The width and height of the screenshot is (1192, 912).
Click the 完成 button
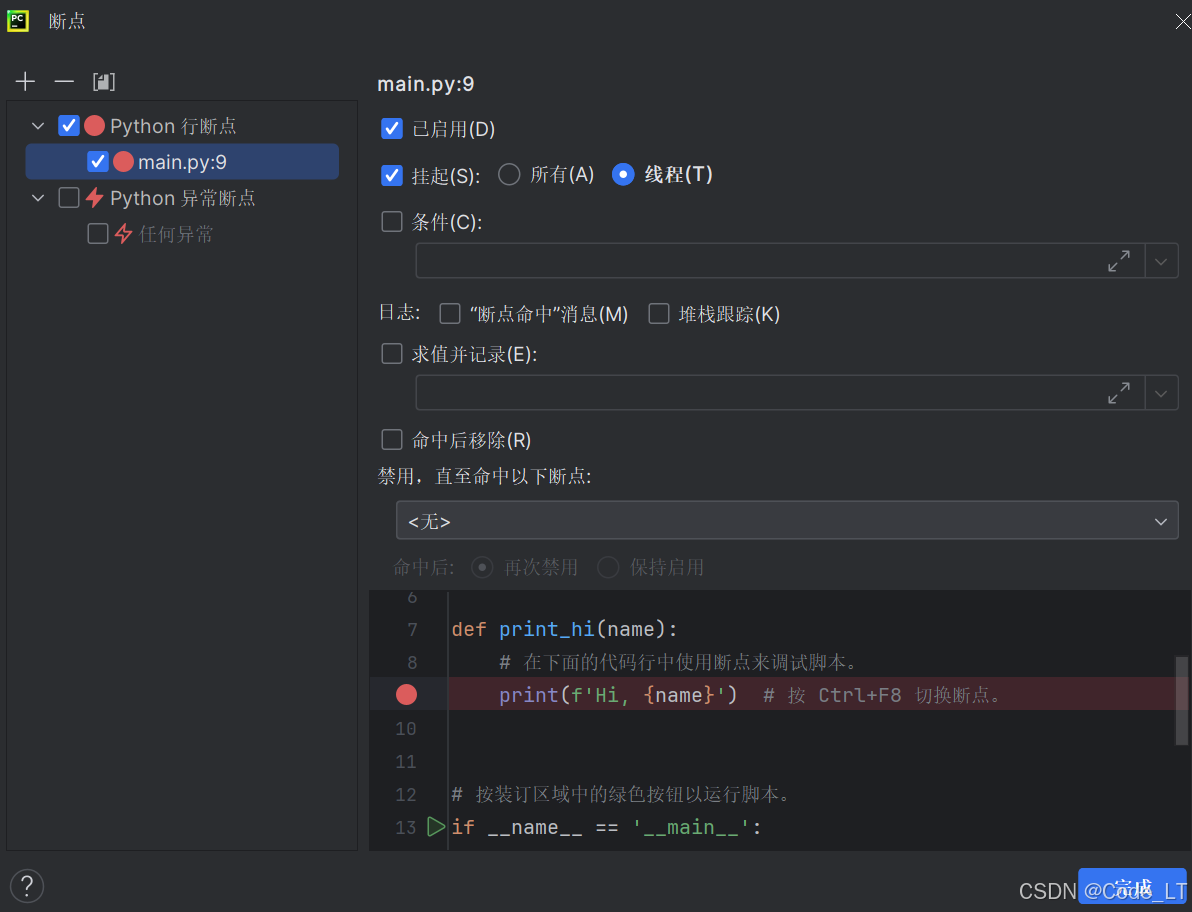click(x=1132, y=886)
